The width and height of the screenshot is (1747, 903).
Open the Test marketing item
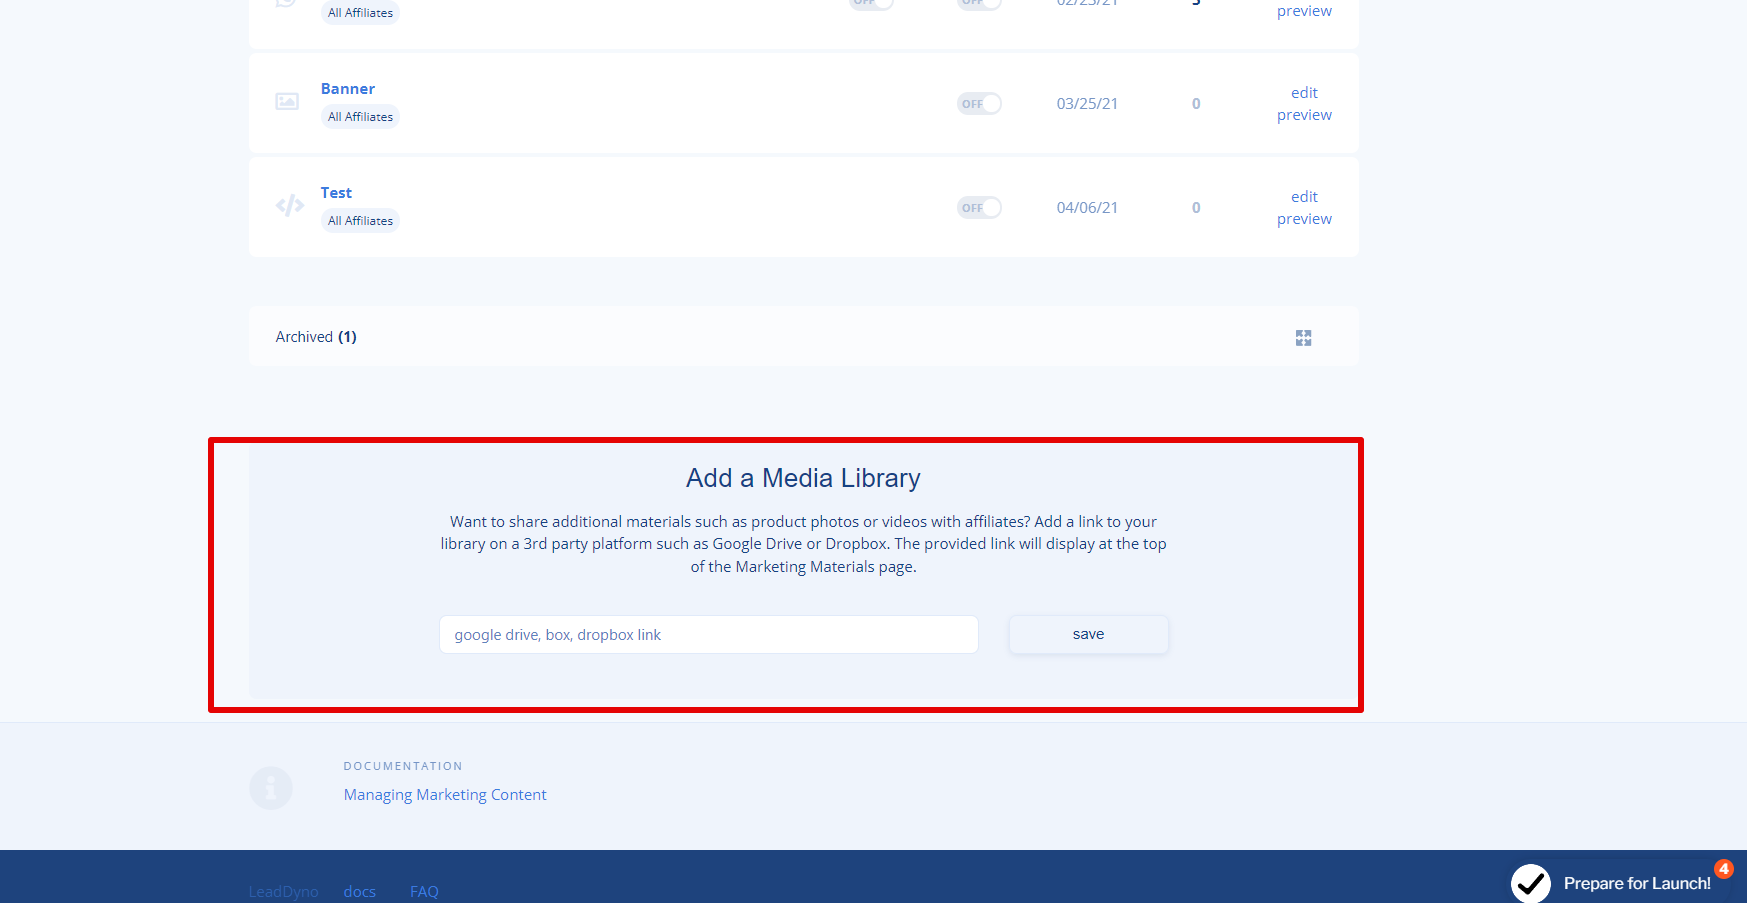pyautogui.click(x=336, y=193)
